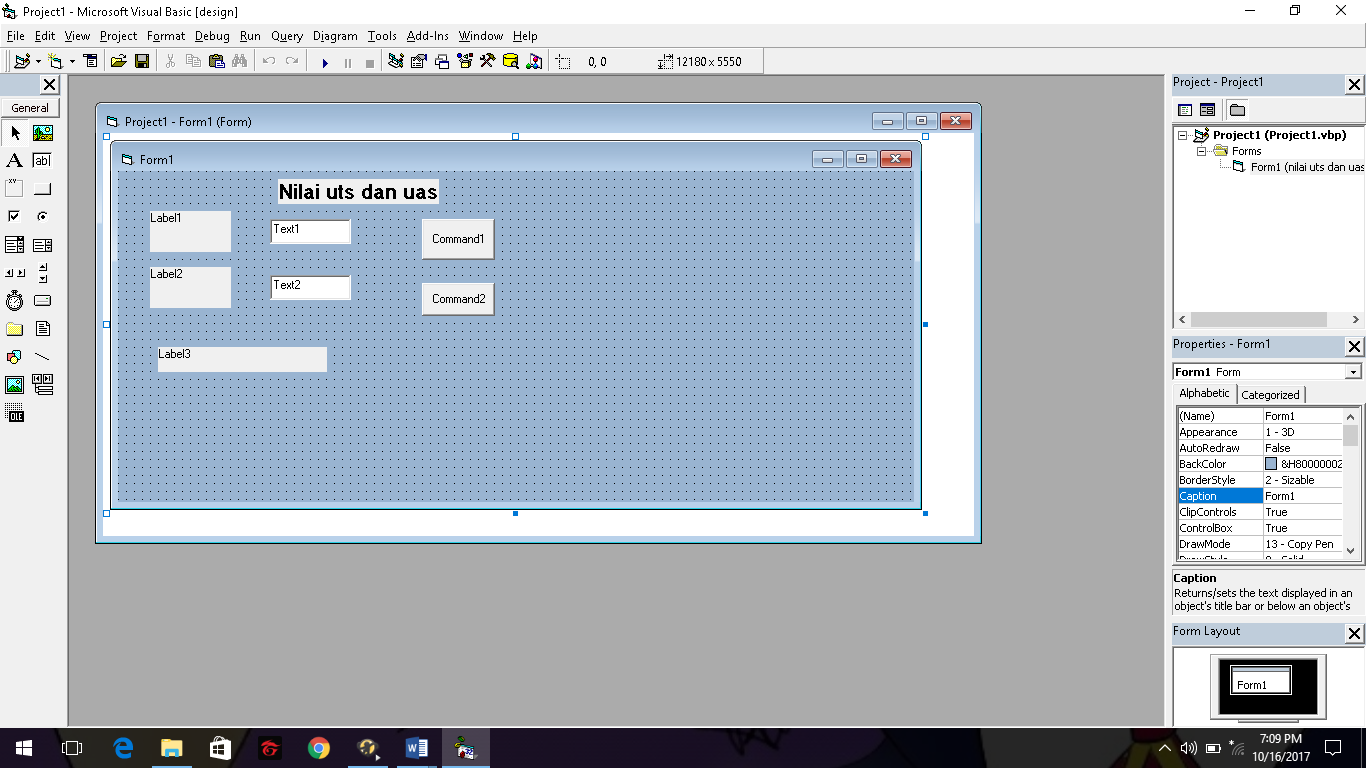Open the Diagram menu
This screenshot has height=768, width=1366.
pyautogui.click(x=334, y=36)
